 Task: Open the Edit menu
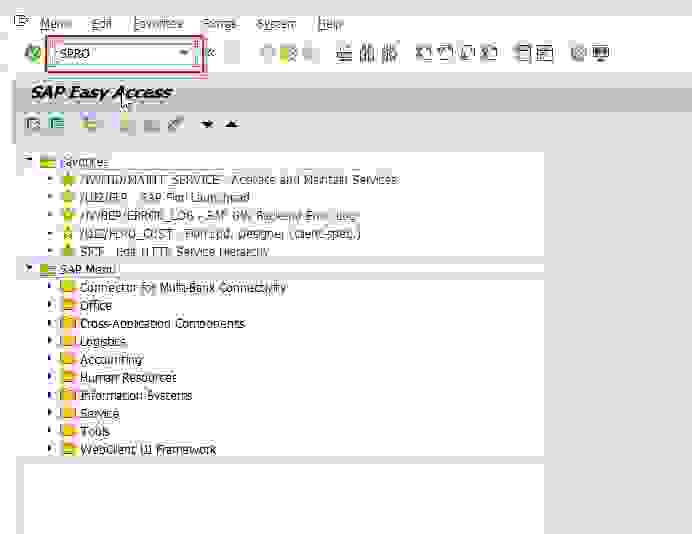[x=102, y=24]
